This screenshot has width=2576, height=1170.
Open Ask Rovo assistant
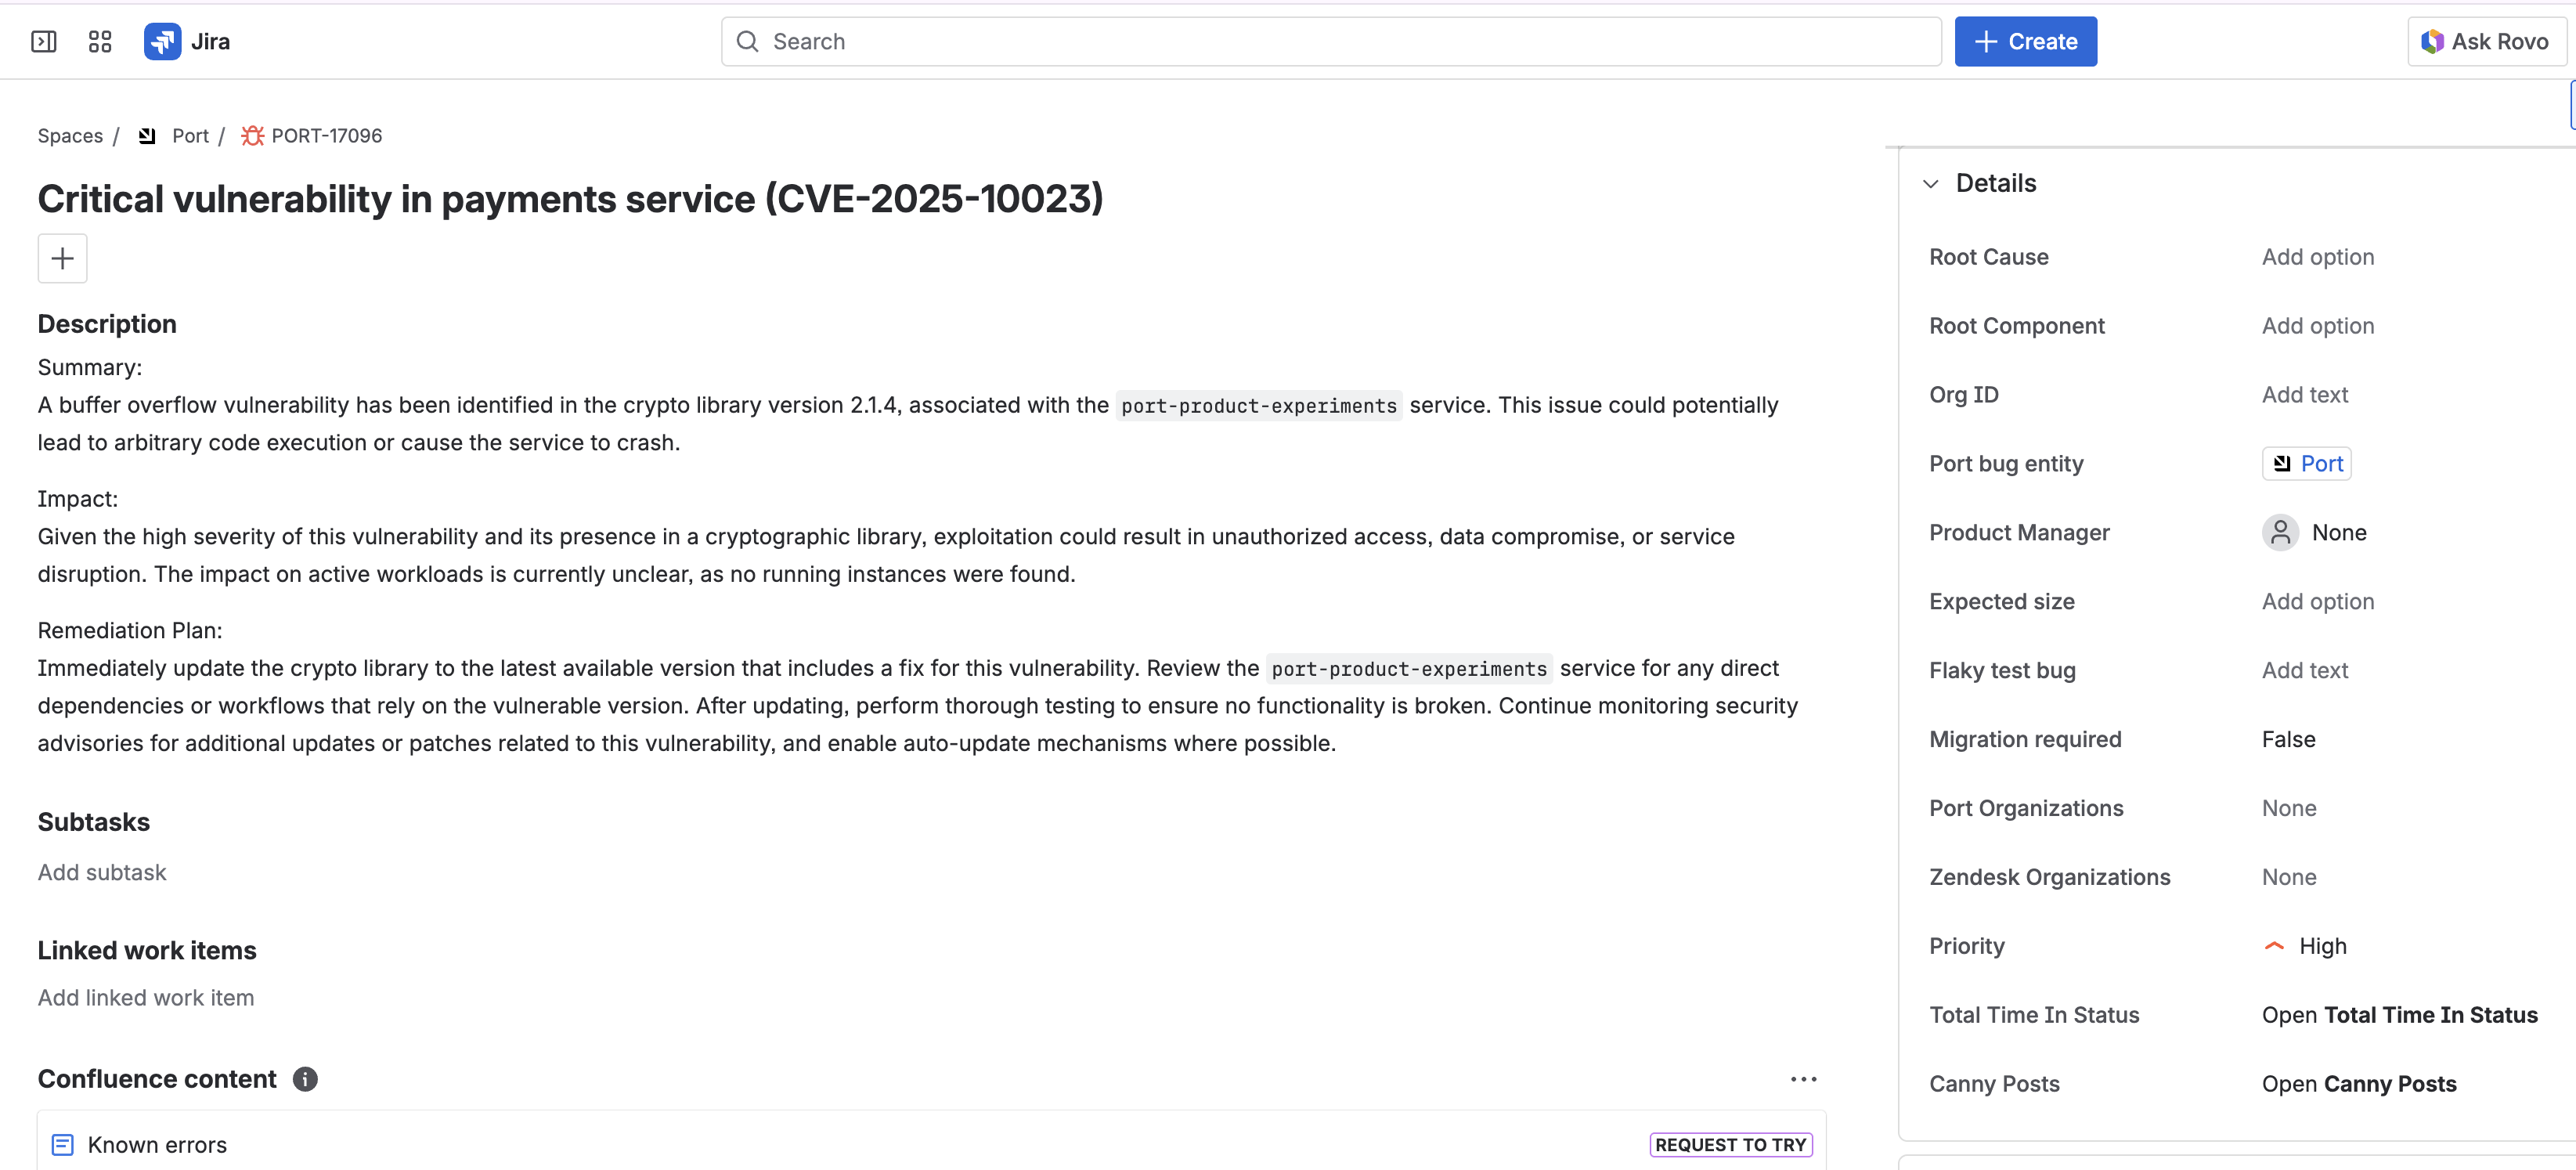point(2485,41)
